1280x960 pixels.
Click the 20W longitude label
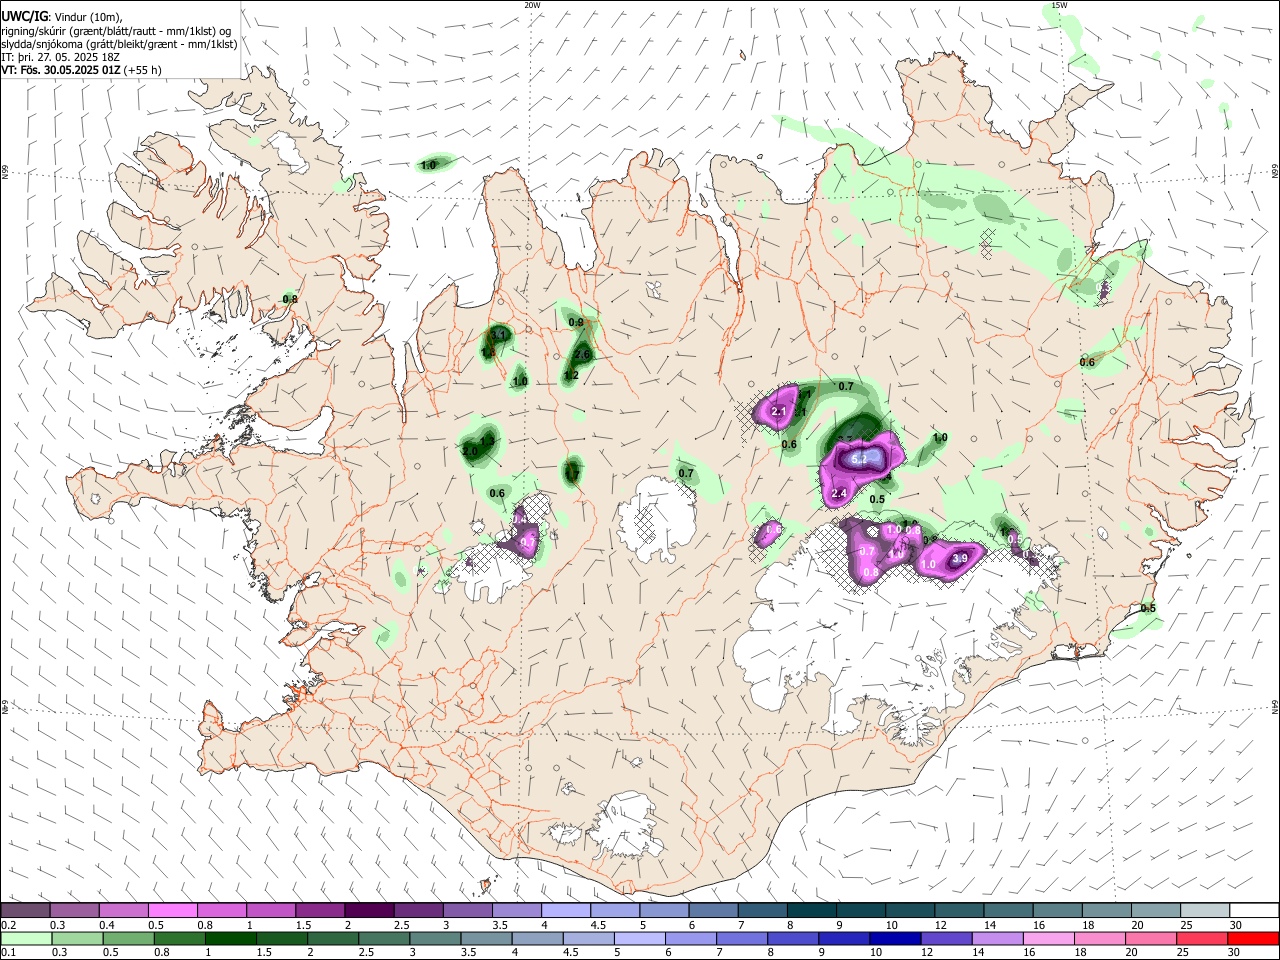(532, 5)
